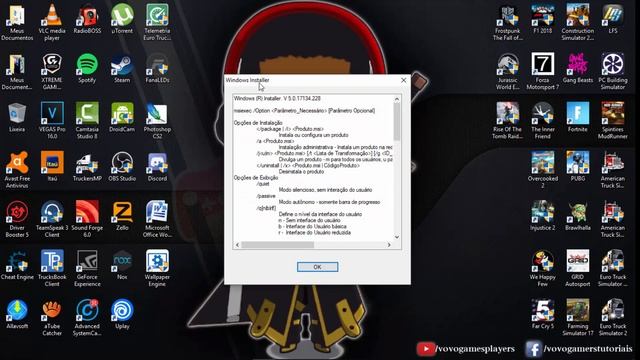
Task: Open TeamSpeak 3 Client shortcut
Action: 52,219
